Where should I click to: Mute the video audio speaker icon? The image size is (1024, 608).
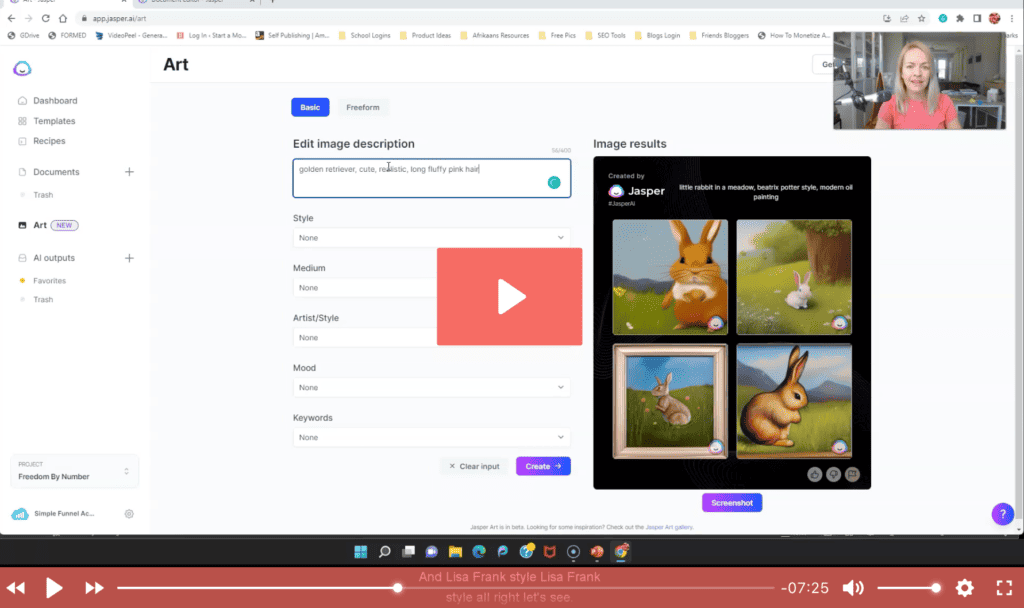click(x=853, y=588)
